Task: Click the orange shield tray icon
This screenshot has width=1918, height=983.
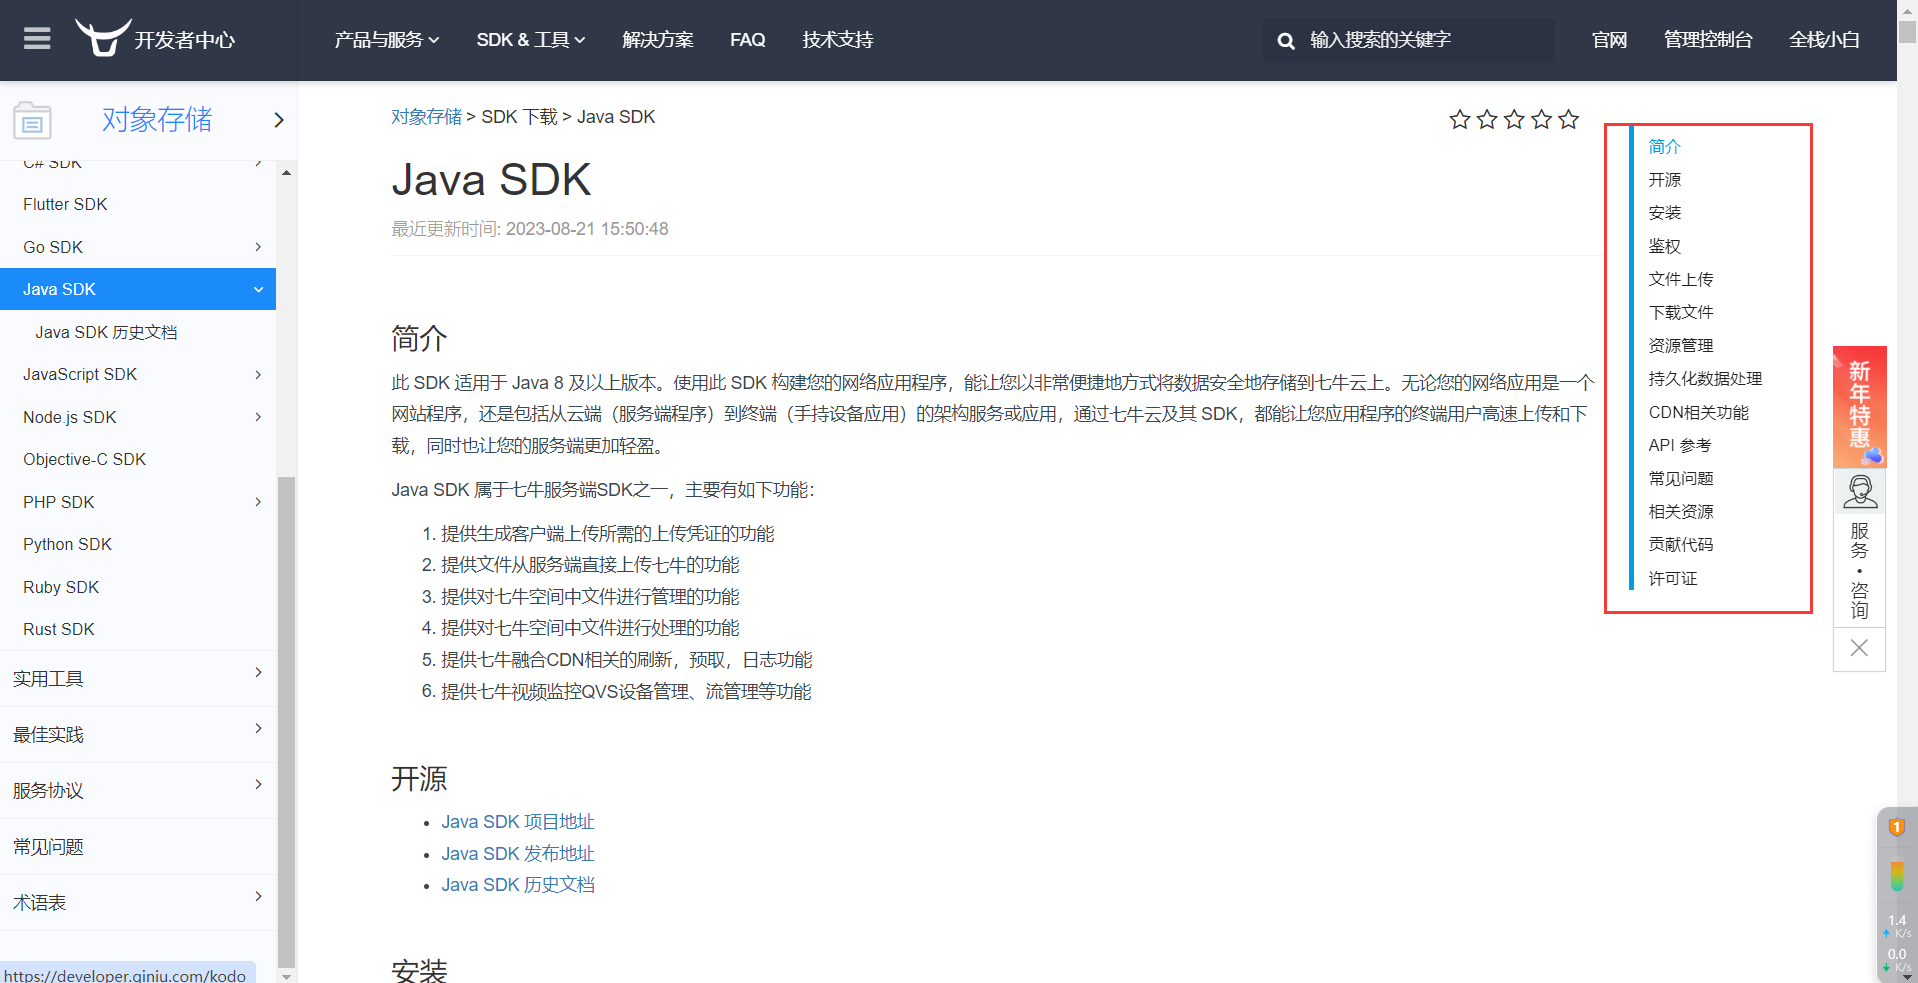Action: tap(1896, 827)
